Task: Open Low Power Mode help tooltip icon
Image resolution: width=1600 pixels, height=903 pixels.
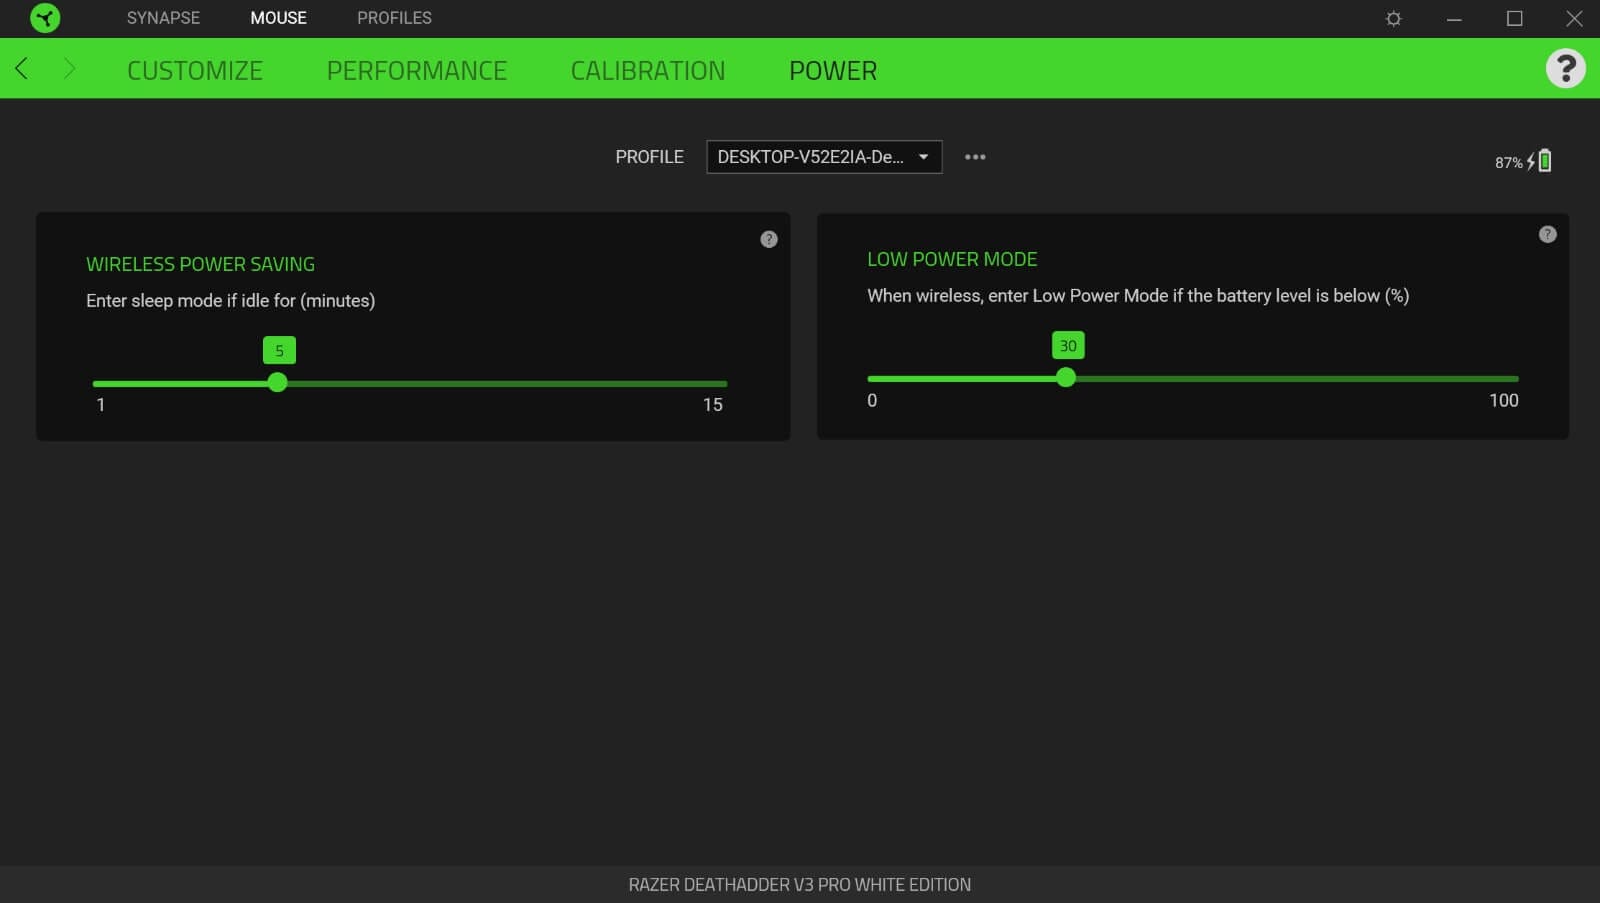Action: click(x=1547, y=234)
